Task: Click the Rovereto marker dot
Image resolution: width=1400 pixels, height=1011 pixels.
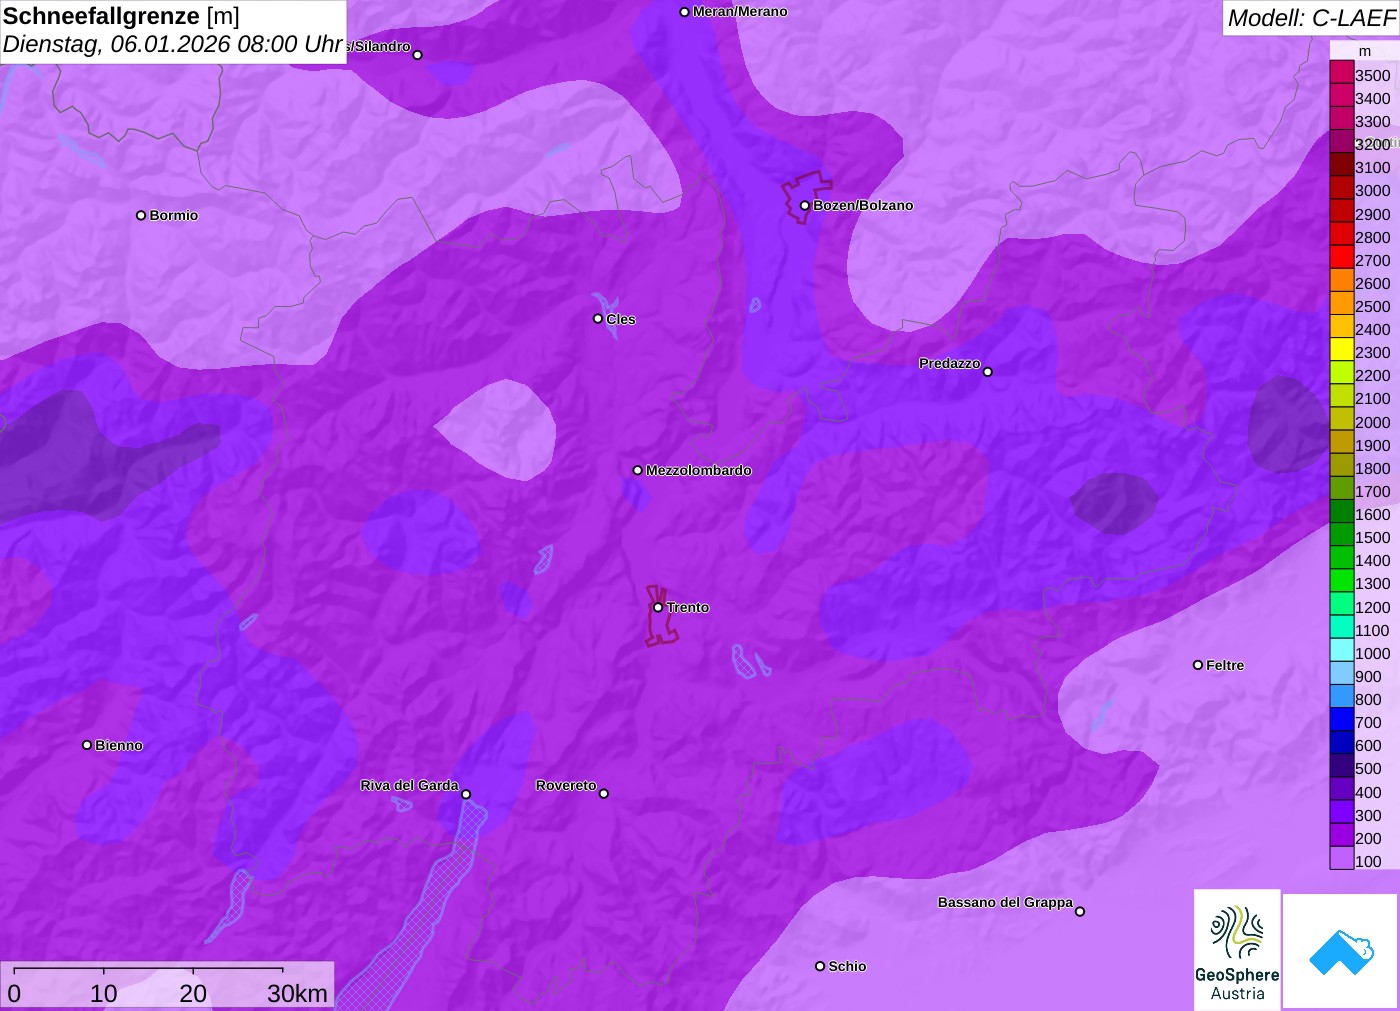Action: (604, 794)
